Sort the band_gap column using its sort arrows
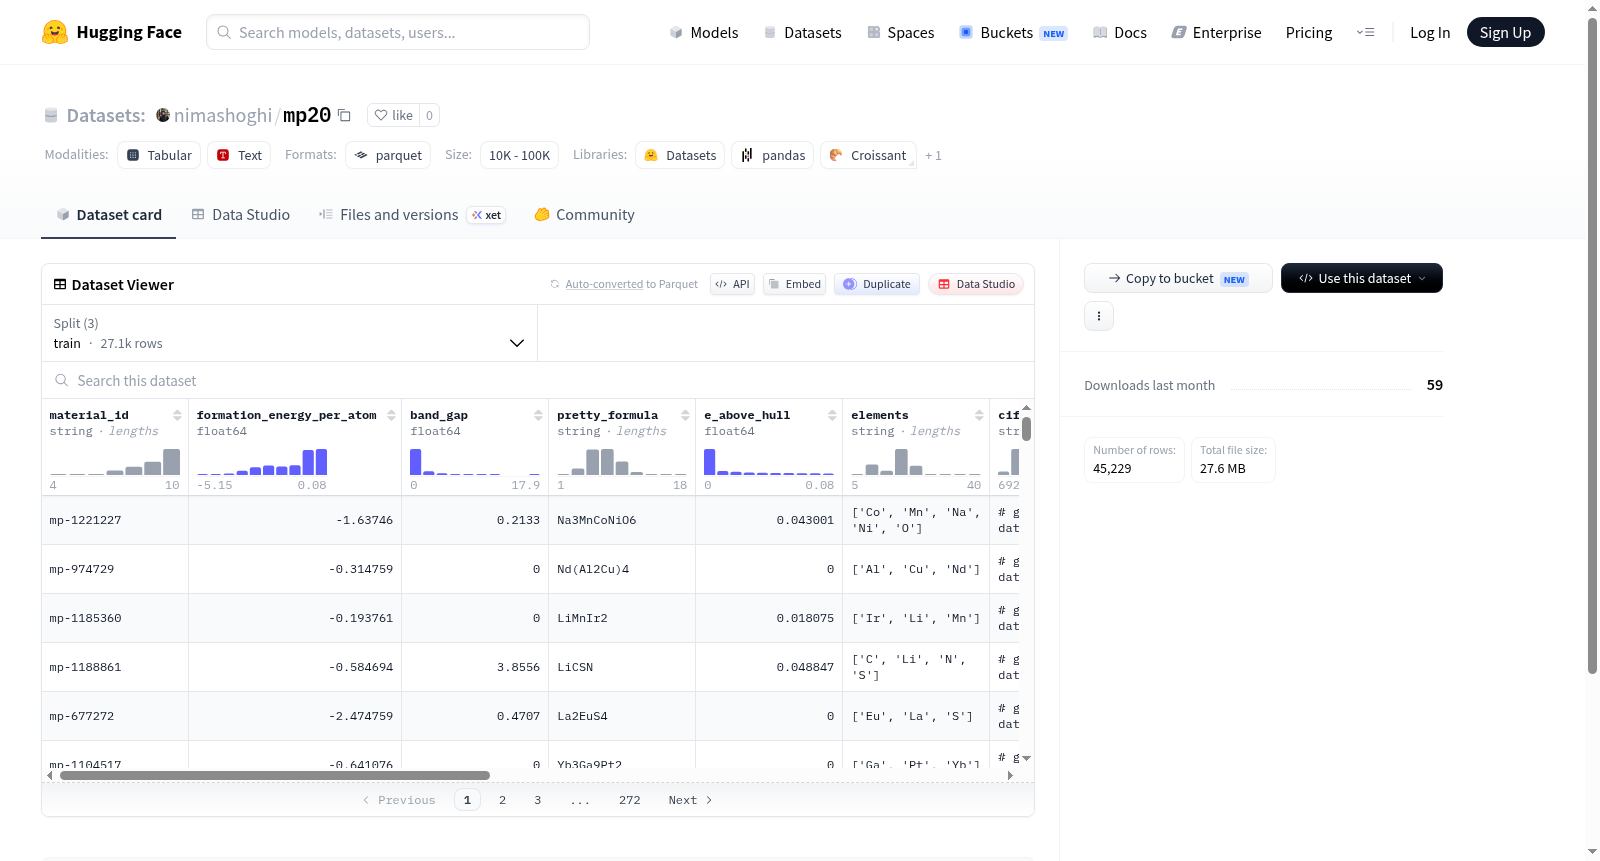The image size is (1600, 861). [538, 415]
